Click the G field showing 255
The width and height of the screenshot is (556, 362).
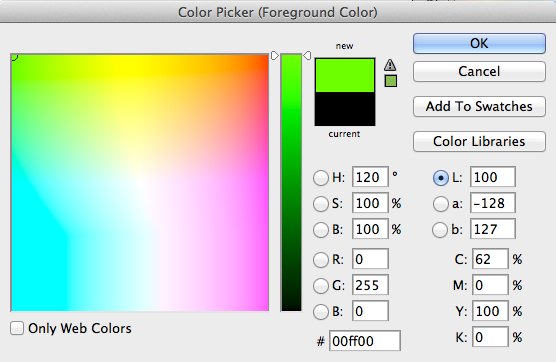click(370, 285)
